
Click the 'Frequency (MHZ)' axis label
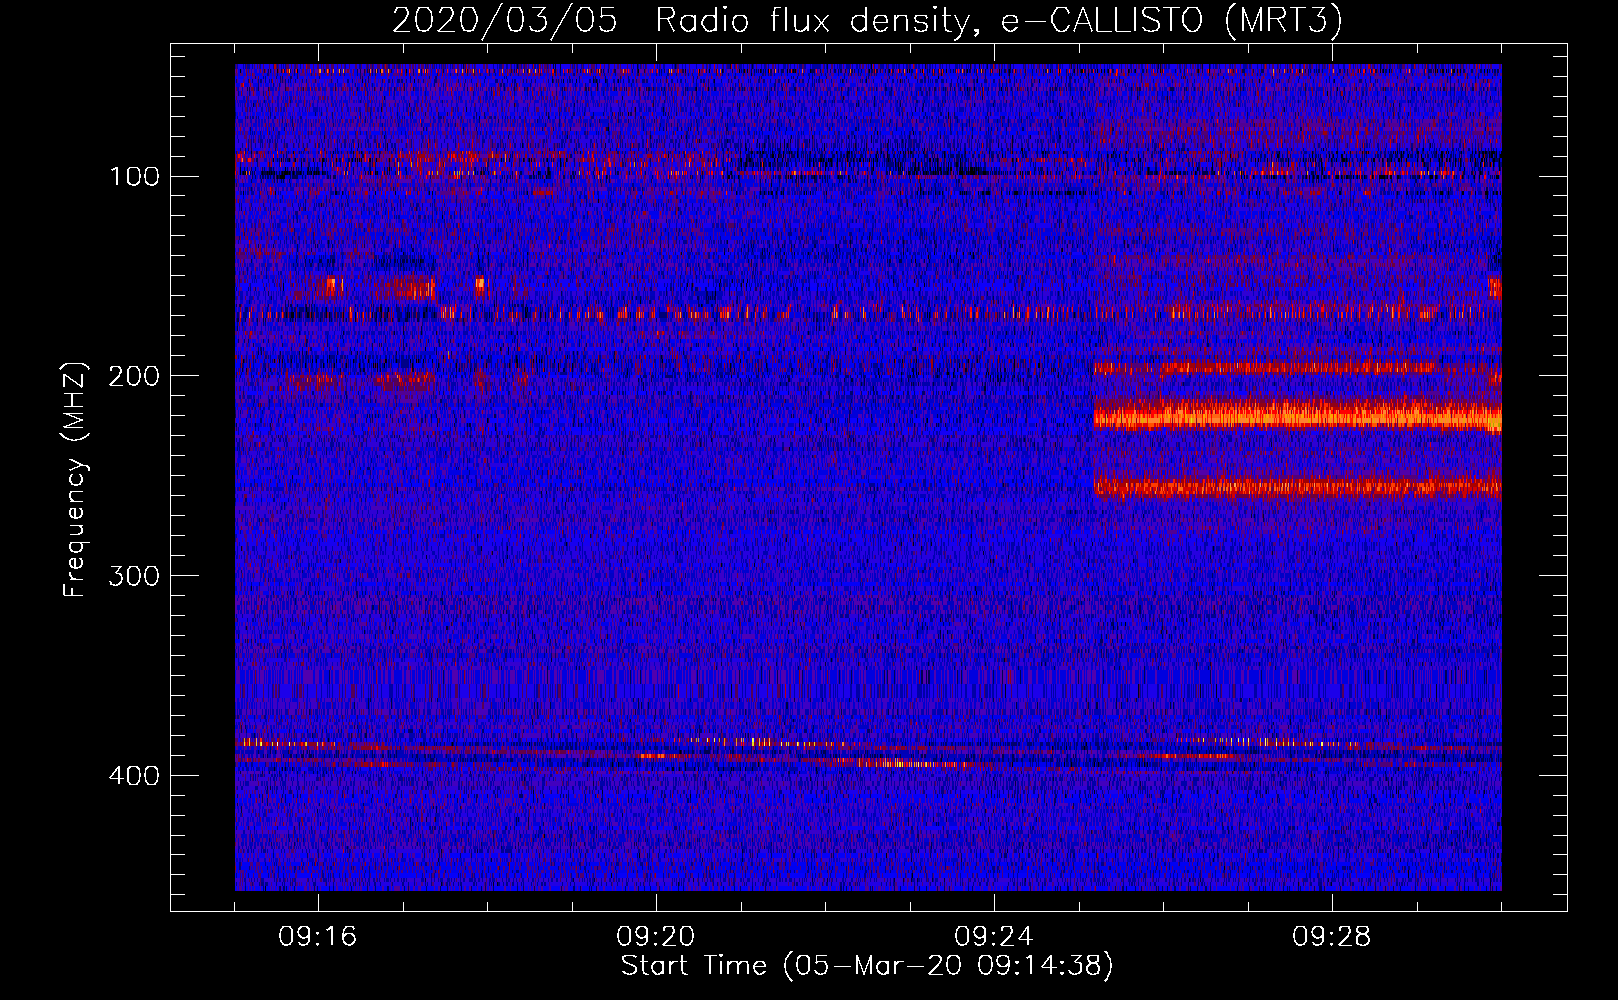(75, 480)
